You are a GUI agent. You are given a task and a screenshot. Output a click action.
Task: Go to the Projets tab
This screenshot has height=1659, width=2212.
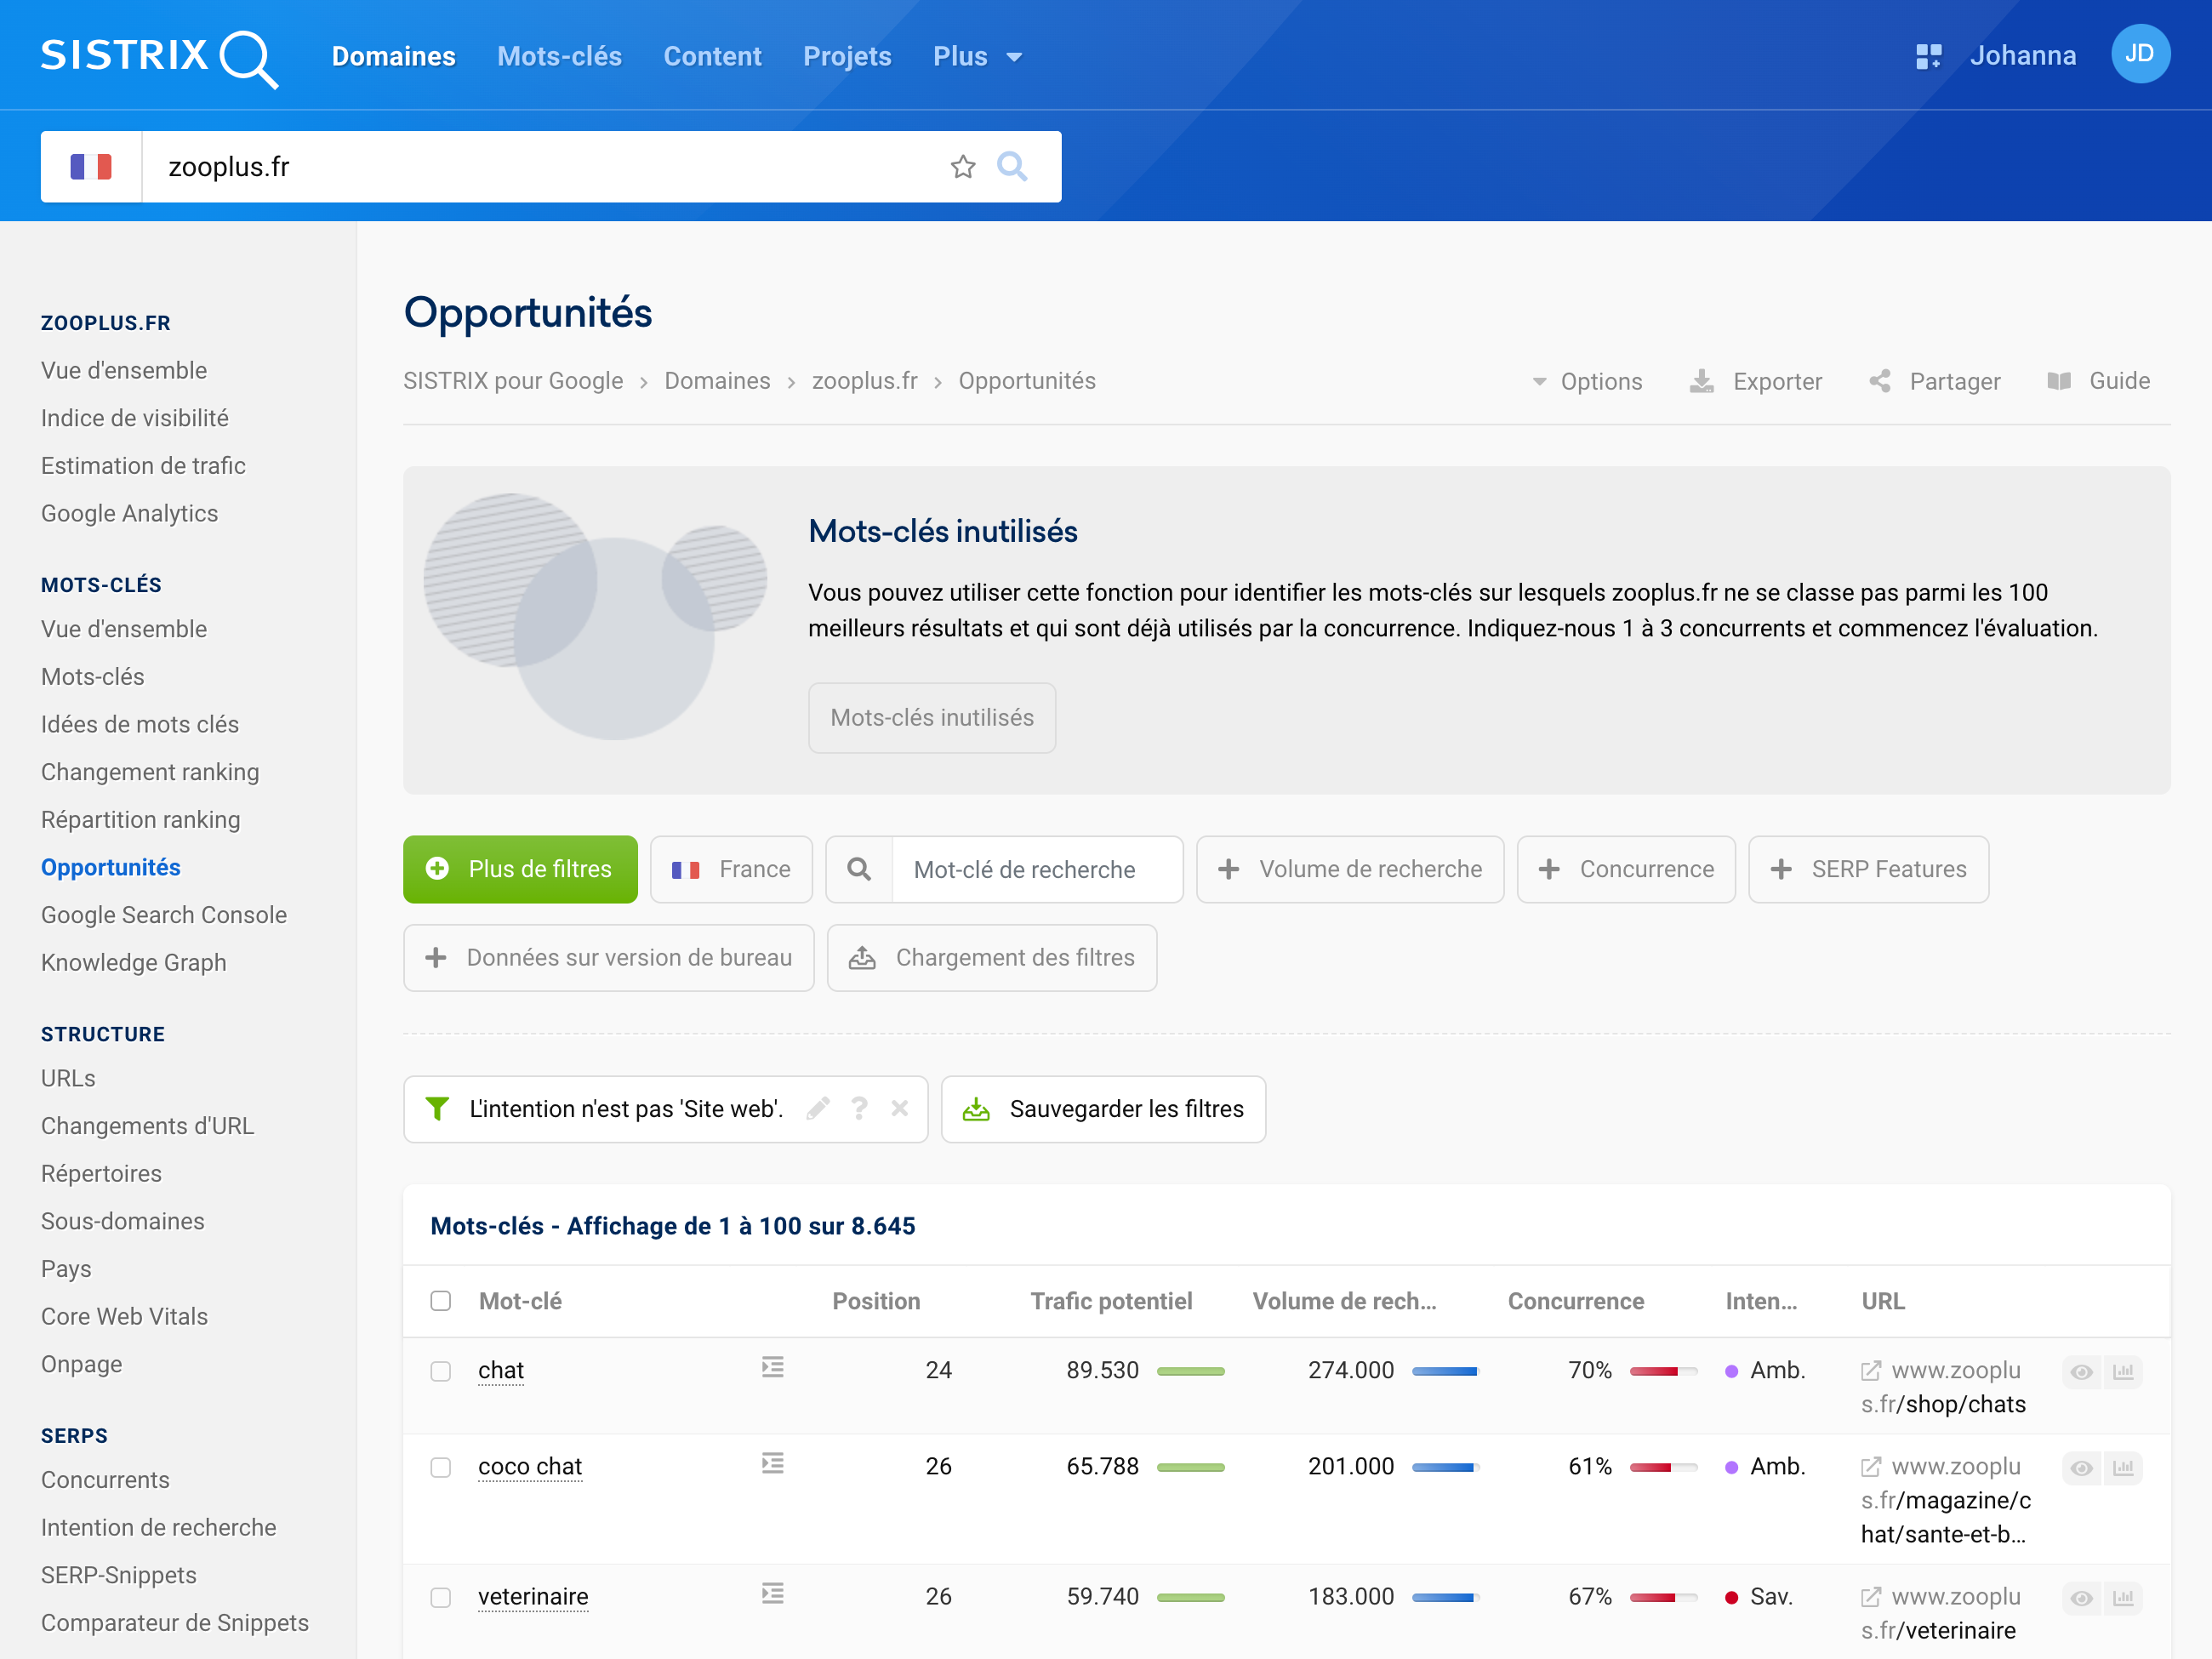click(847, 57)
